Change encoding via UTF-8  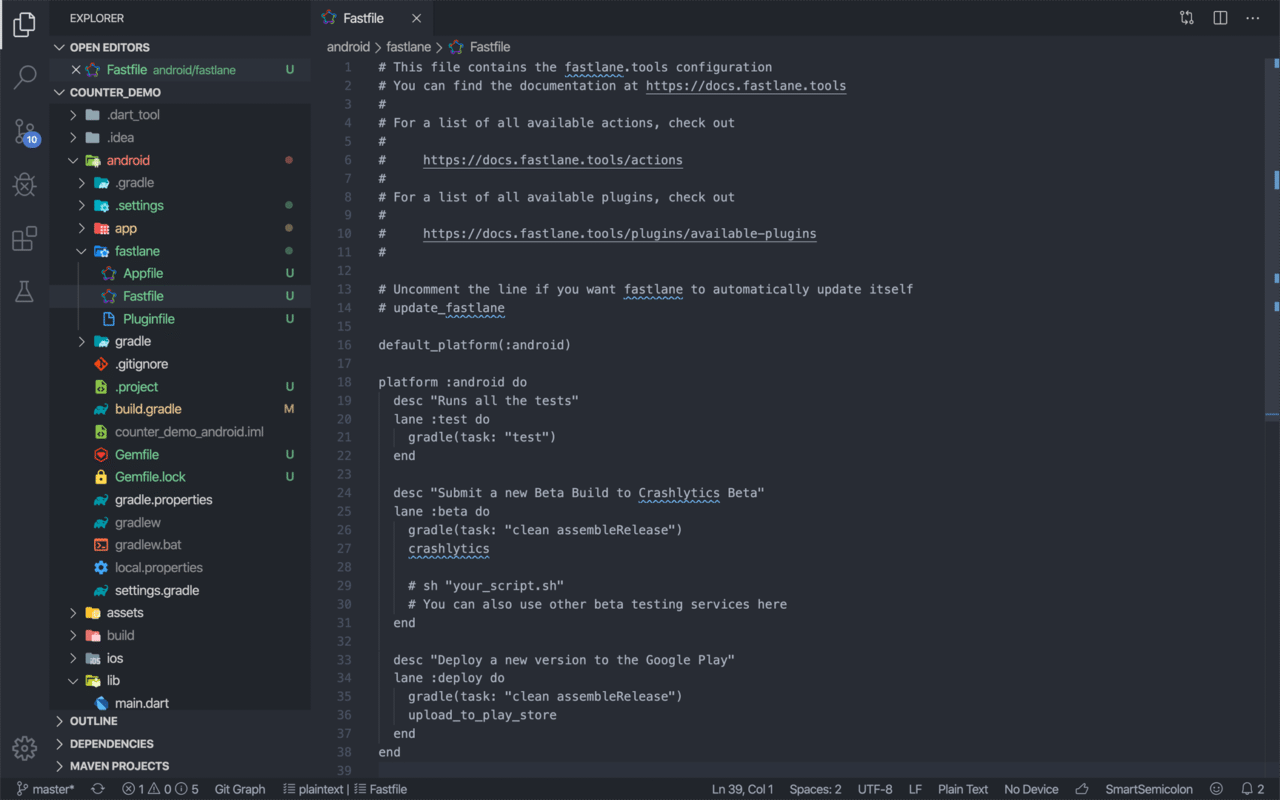click(x=875, y=789)
